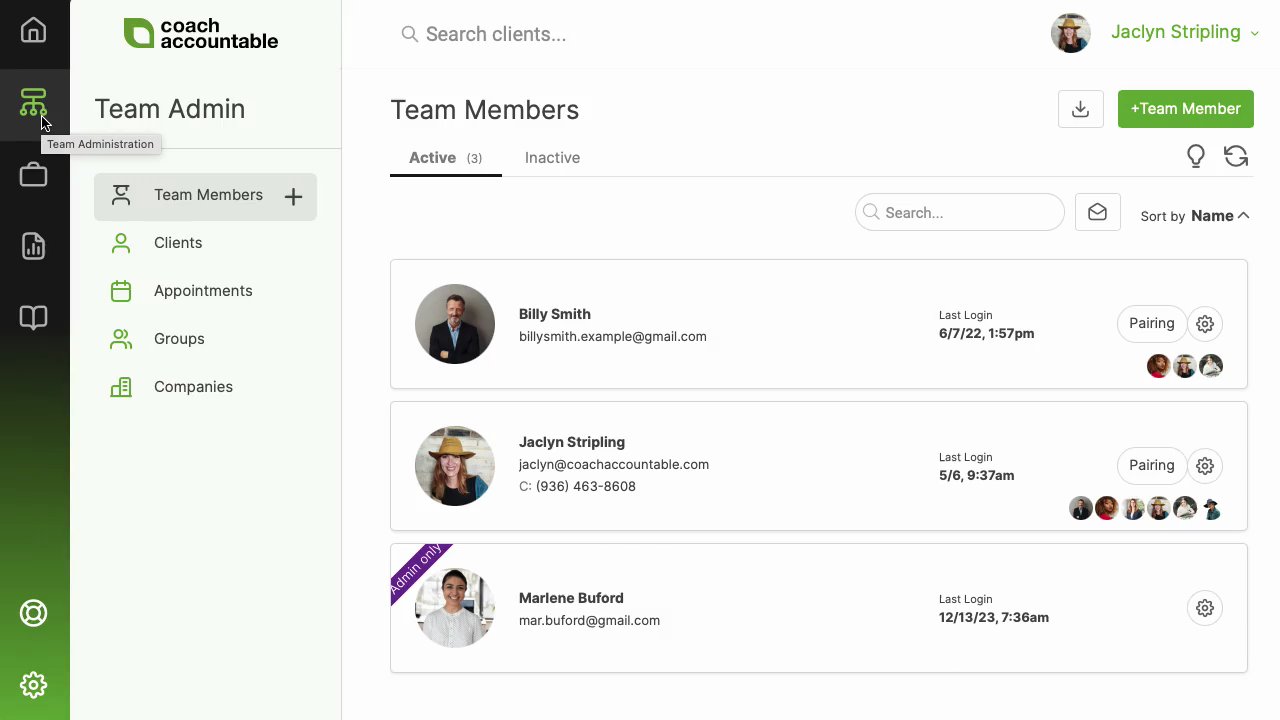The height and width of the screenshot is (720, 1280).
Task: Refresh the team members list
Action: pos(1236,156)
